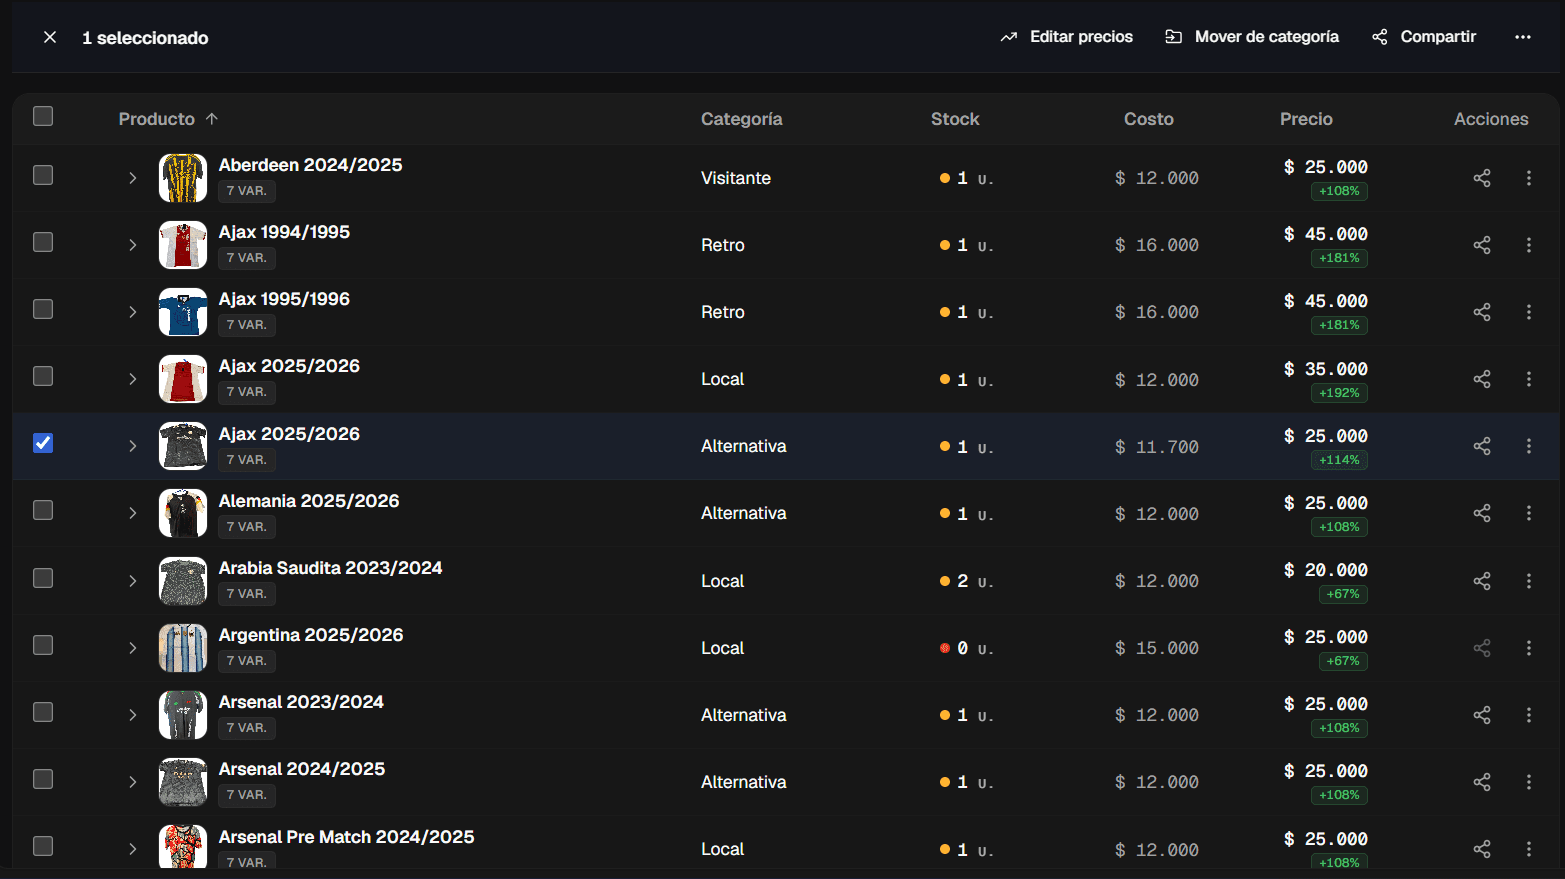Expand variants for Ajax 1995/1996
Image resolution: width=1565 pixels, height=879 pixels.
coord(132,312)
